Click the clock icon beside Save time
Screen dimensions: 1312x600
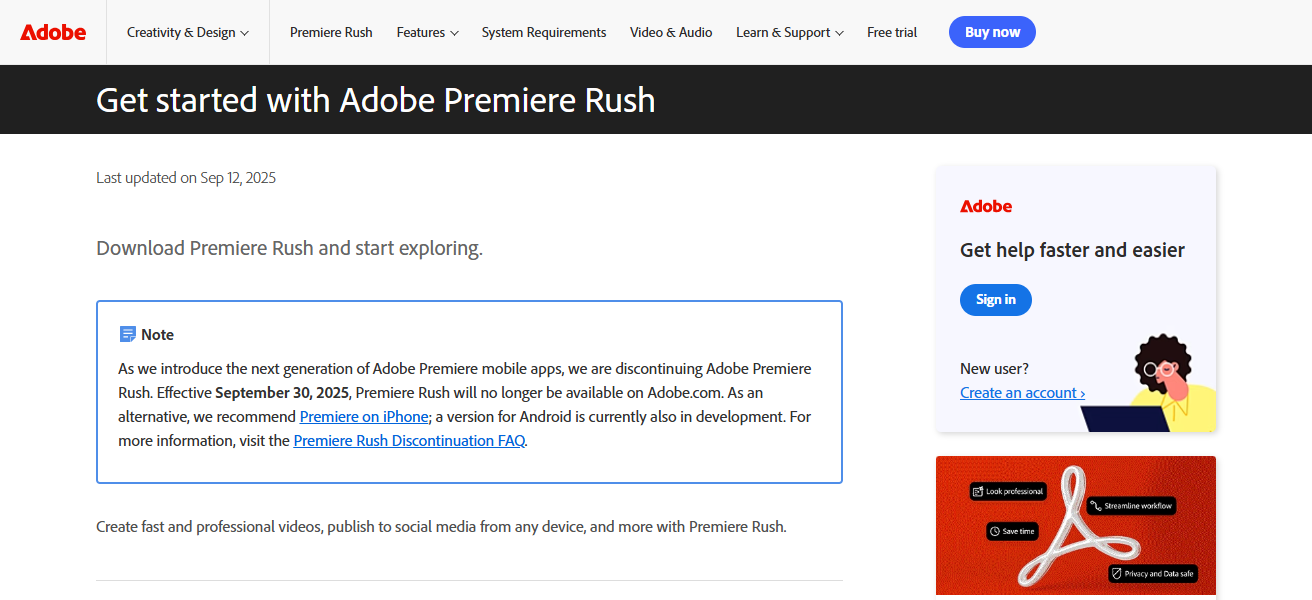click(994, 531)
